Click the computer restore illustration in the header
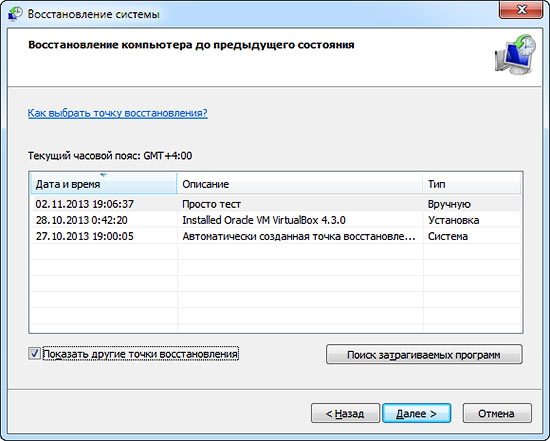Viewport: 550px width, 441px height. (x=515, y=55)
